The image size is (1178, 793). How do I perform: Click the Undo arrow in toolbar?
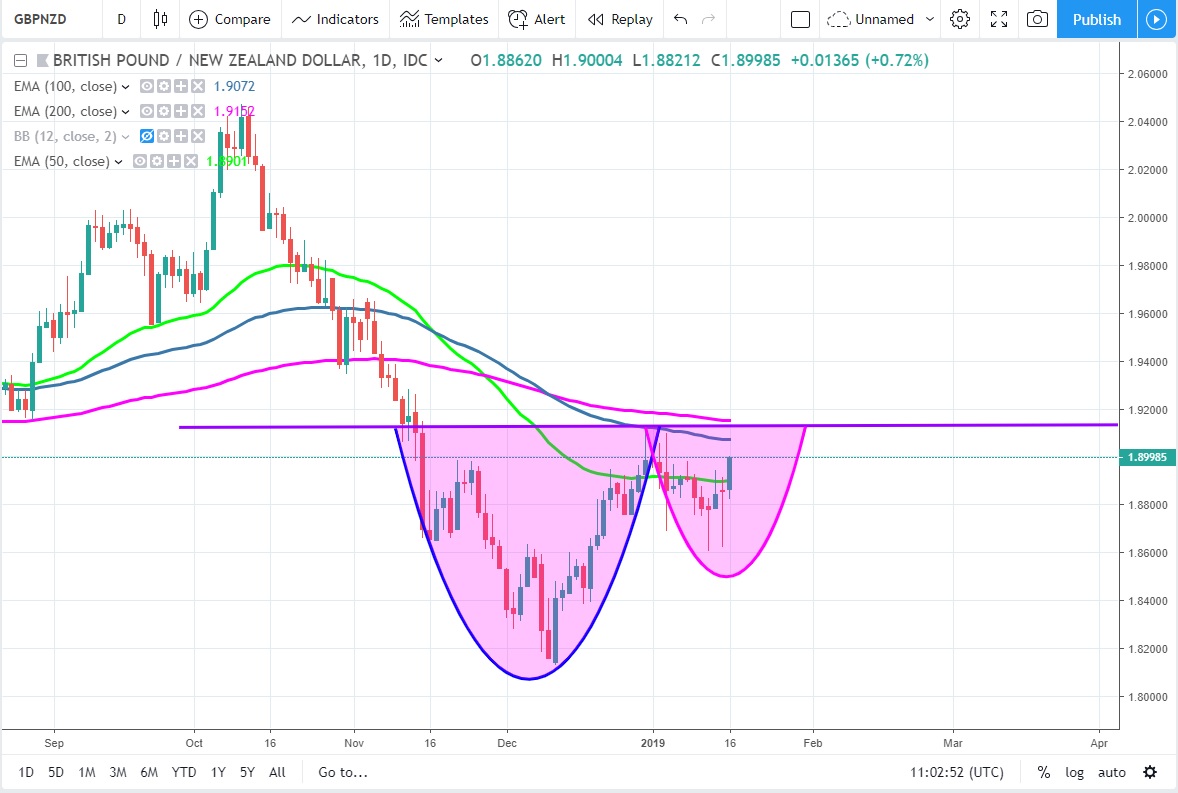click(681, 19)
